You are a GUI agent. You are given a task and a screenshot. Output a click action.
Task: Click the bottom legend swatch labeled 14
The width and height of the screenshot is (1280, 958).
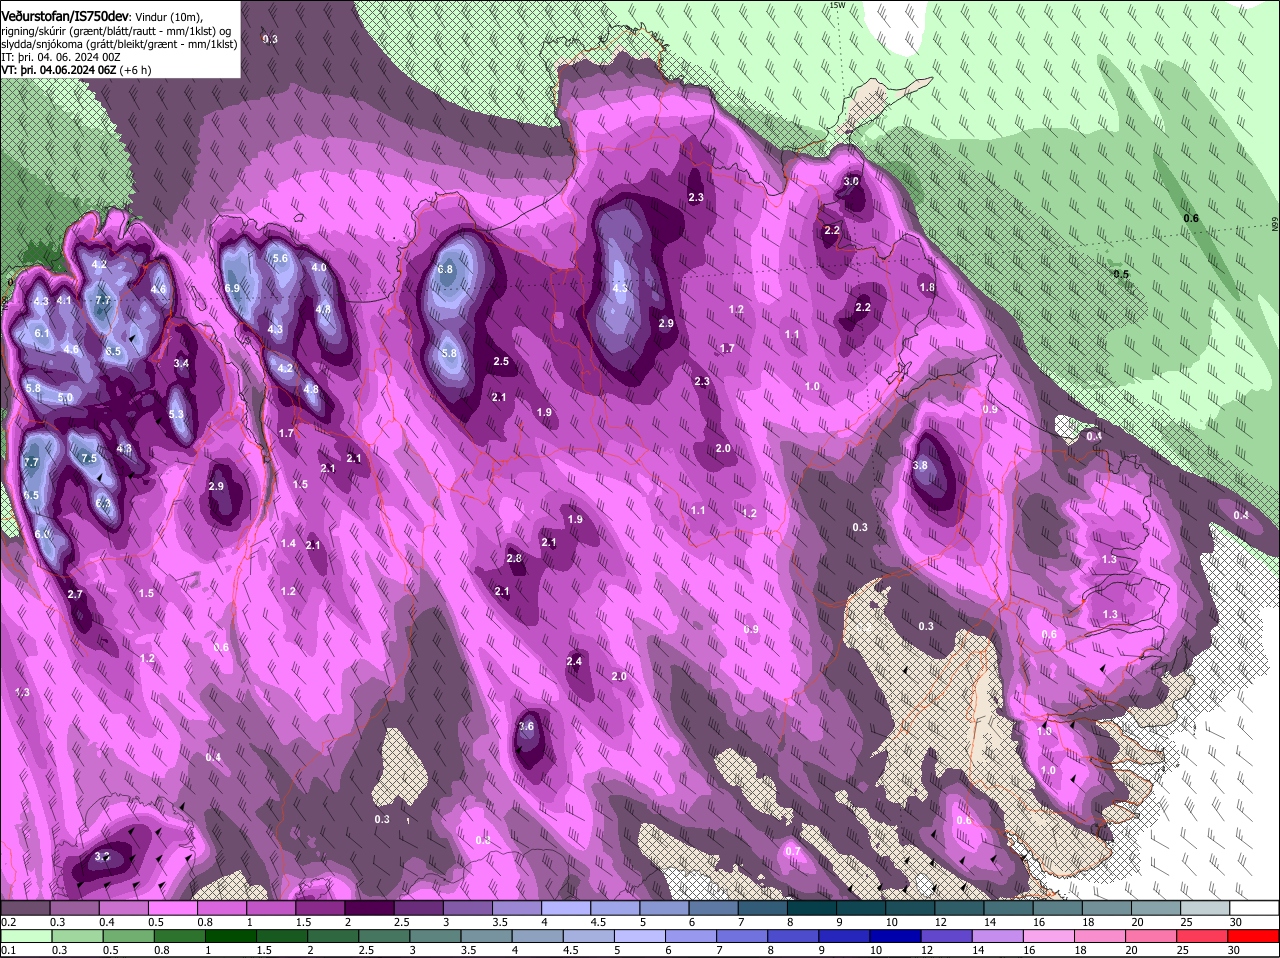pos(998,936)
